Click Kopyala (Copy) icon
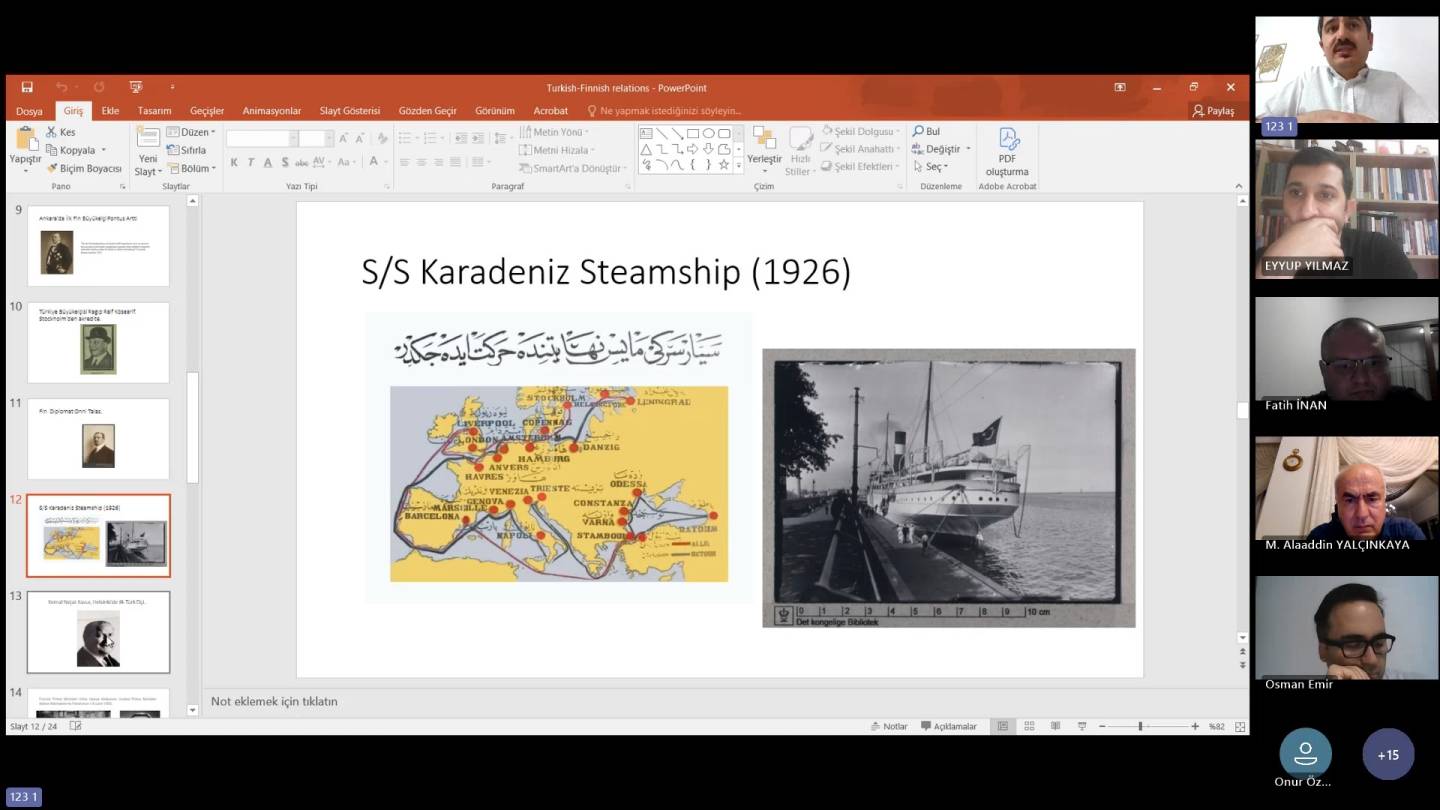1440x810 pixels. coord(52,150)
